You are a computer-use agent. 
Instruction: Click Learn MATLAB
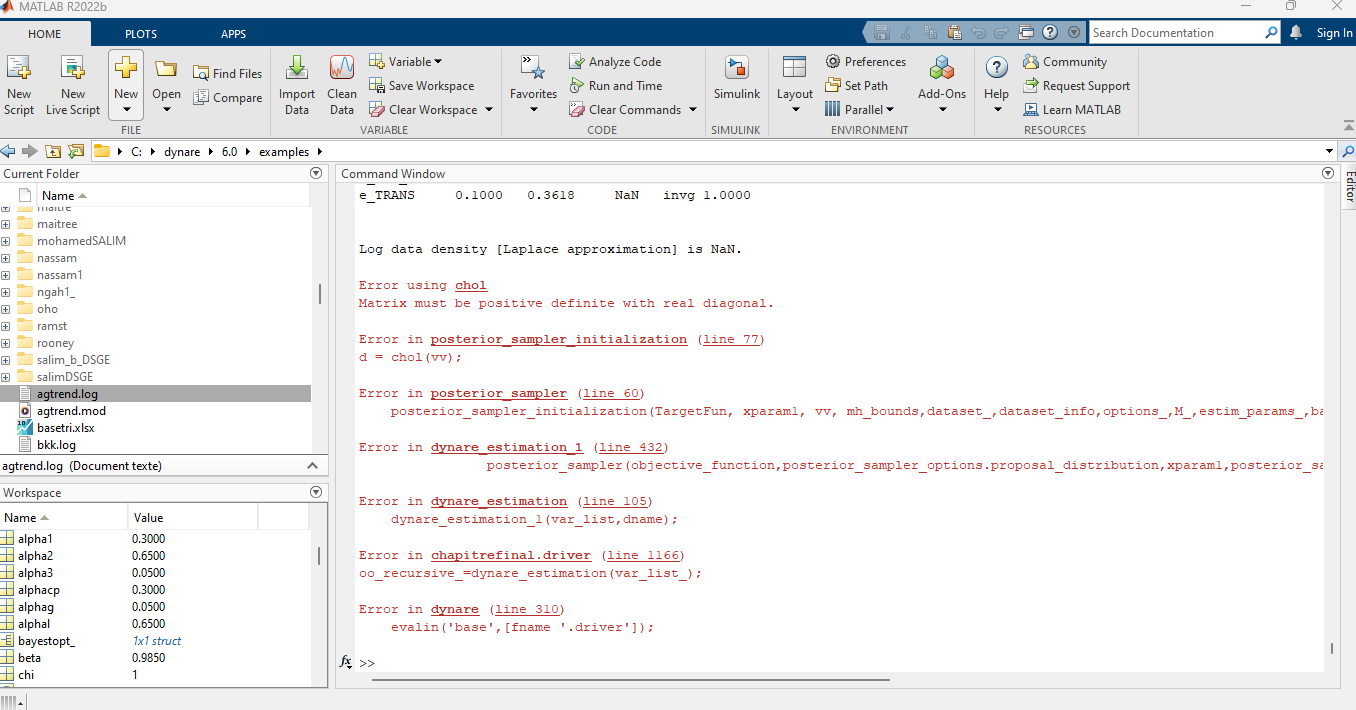1072,109
